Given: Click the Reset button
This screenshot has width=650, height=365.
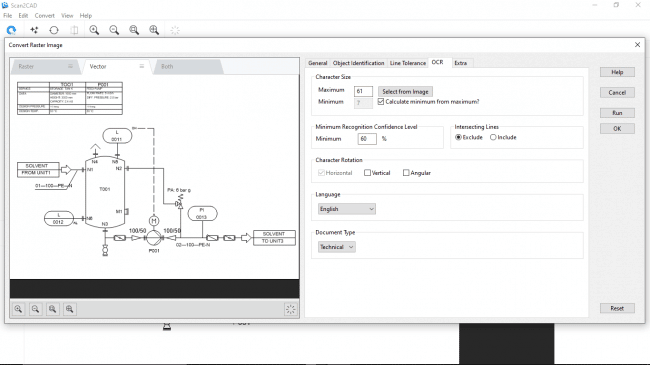Looking at the screenshot, I should pyautogui.click(x=617, y=308).
